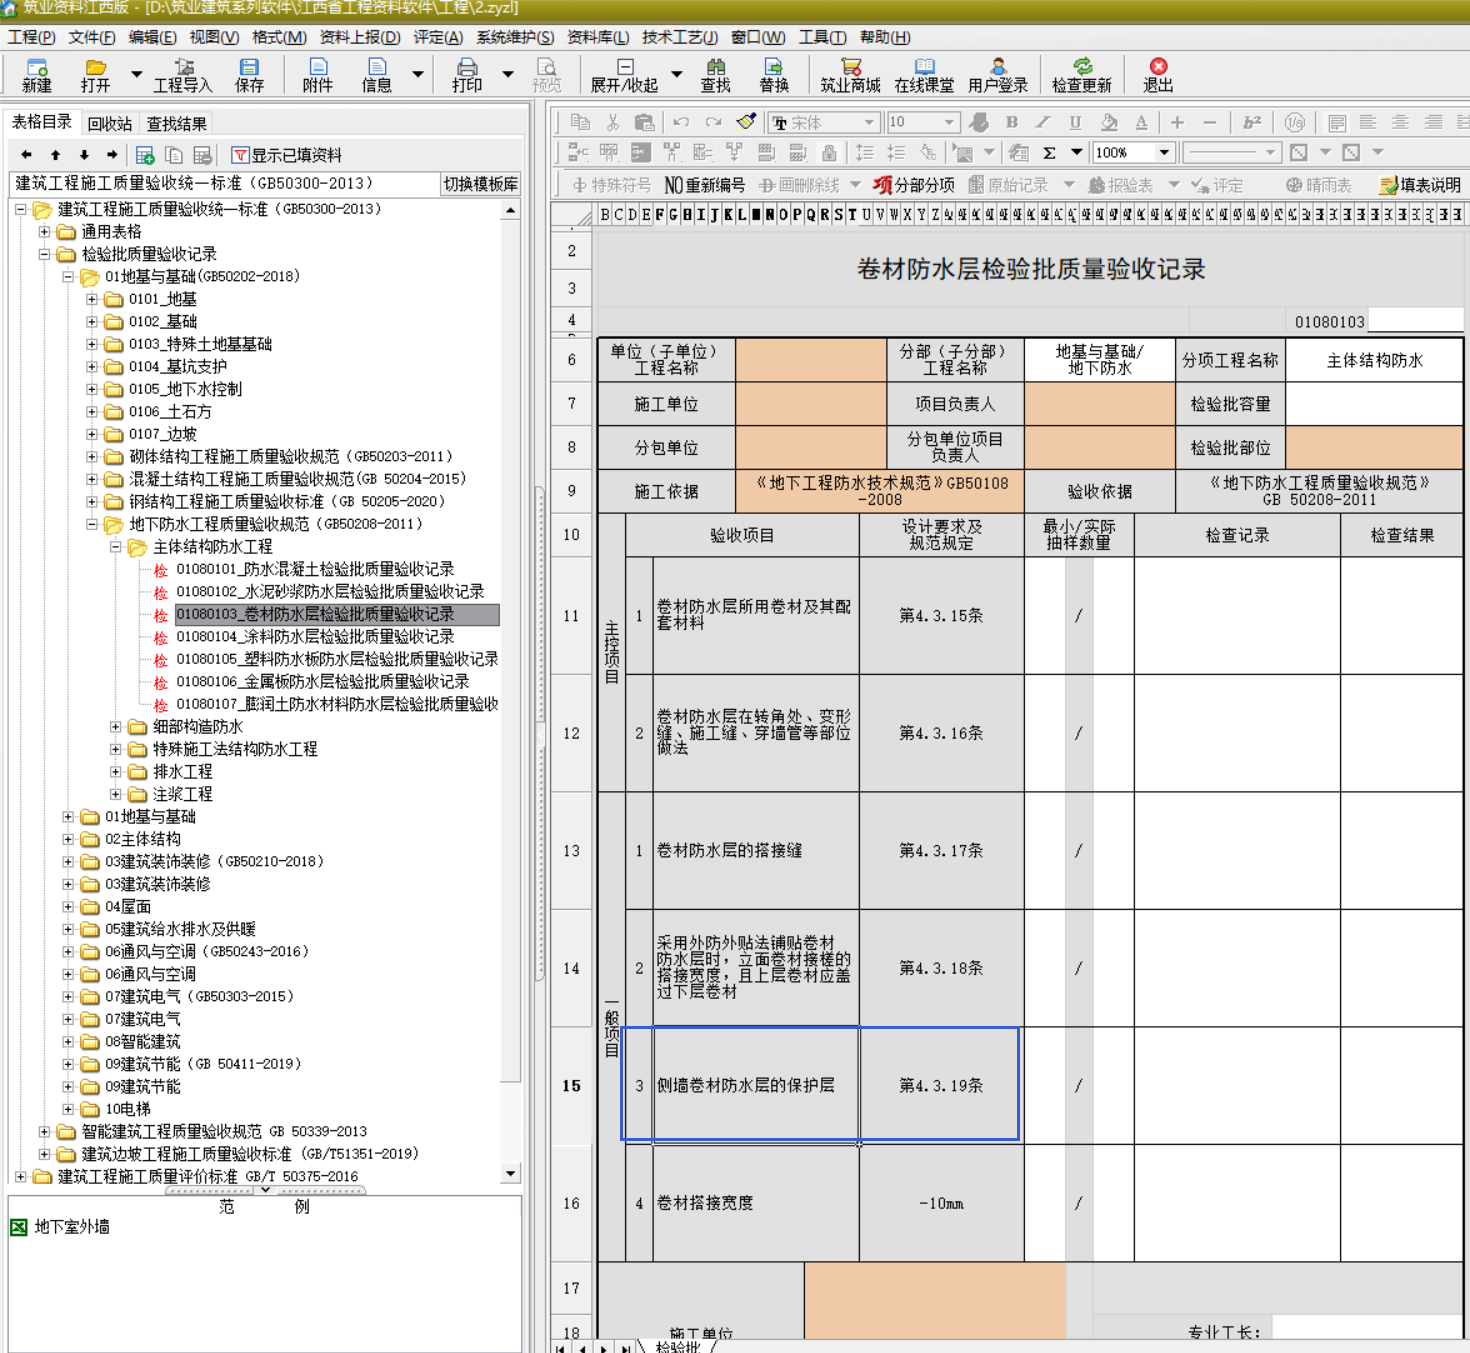This screenshot has width=1470, height=1353.
Task: Toggle 显示已填资料 filter
Action: (x=287, y=155)
